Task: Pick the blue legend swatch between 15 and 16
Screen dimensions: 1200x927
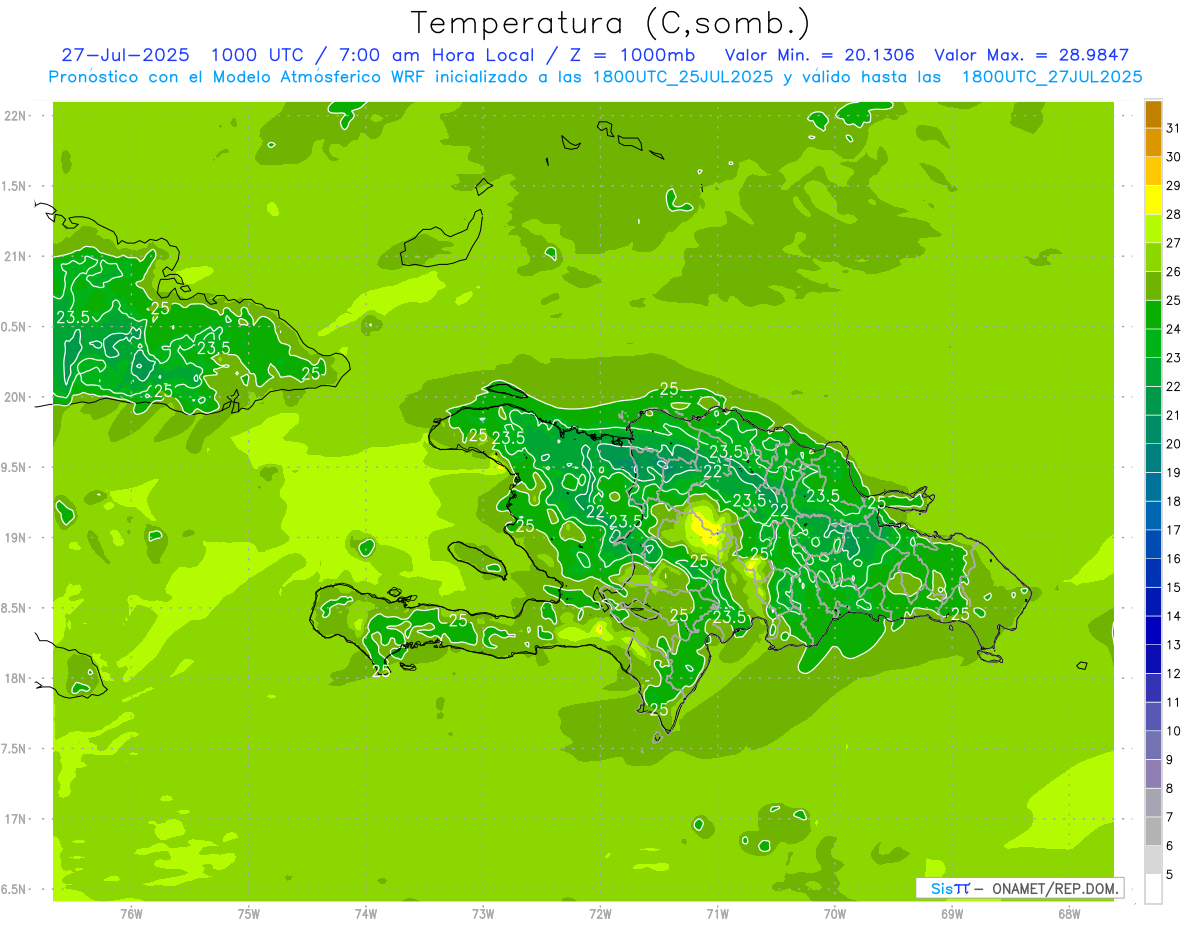Action: 1153,573
